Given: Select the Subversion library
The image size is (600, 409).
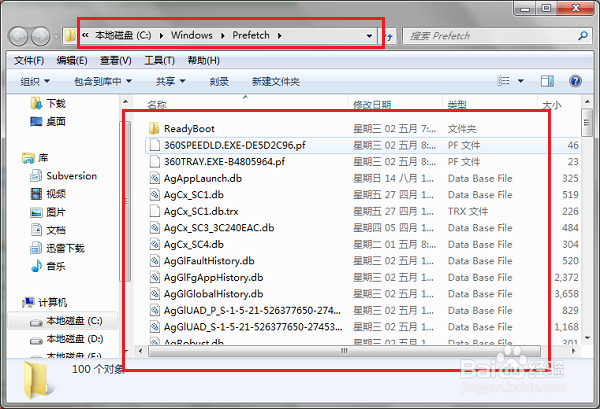Looking at the screenshot, I should tap(64, 176).
